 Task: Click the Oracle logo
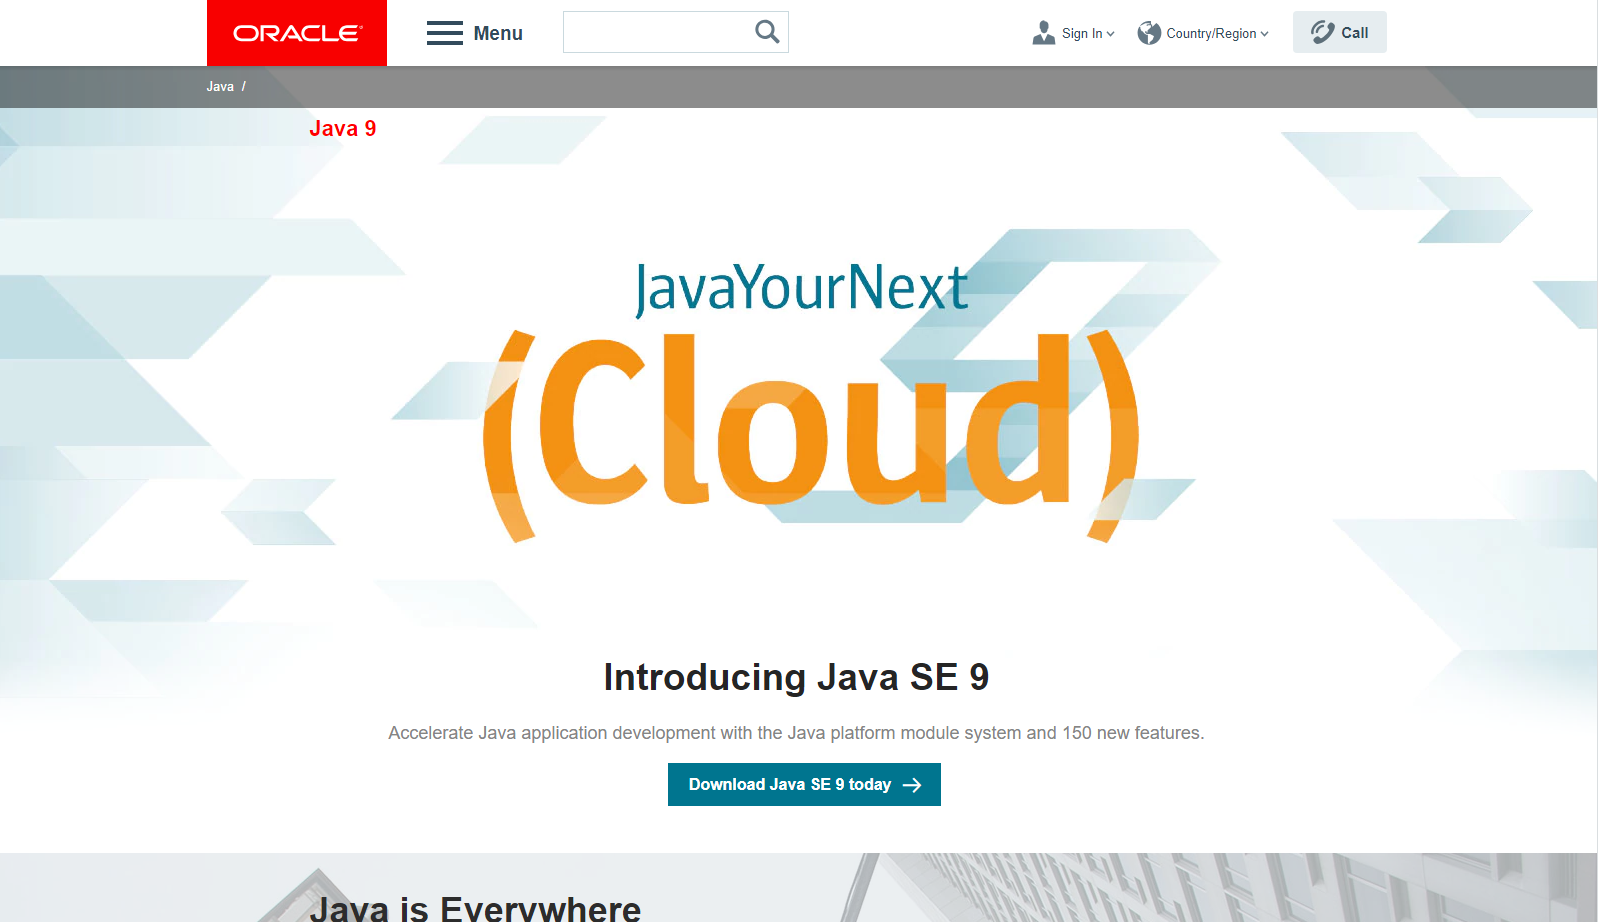pyautogui.click(x=297, y=33)
